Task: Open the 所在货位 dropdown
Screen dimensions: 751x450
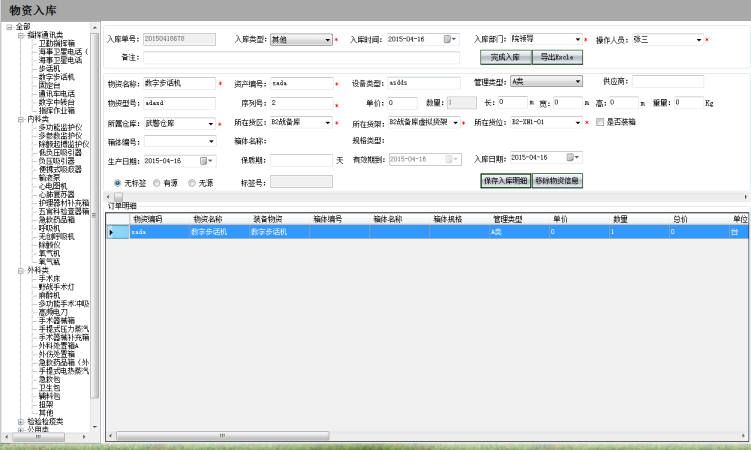Action: [578, 123]
